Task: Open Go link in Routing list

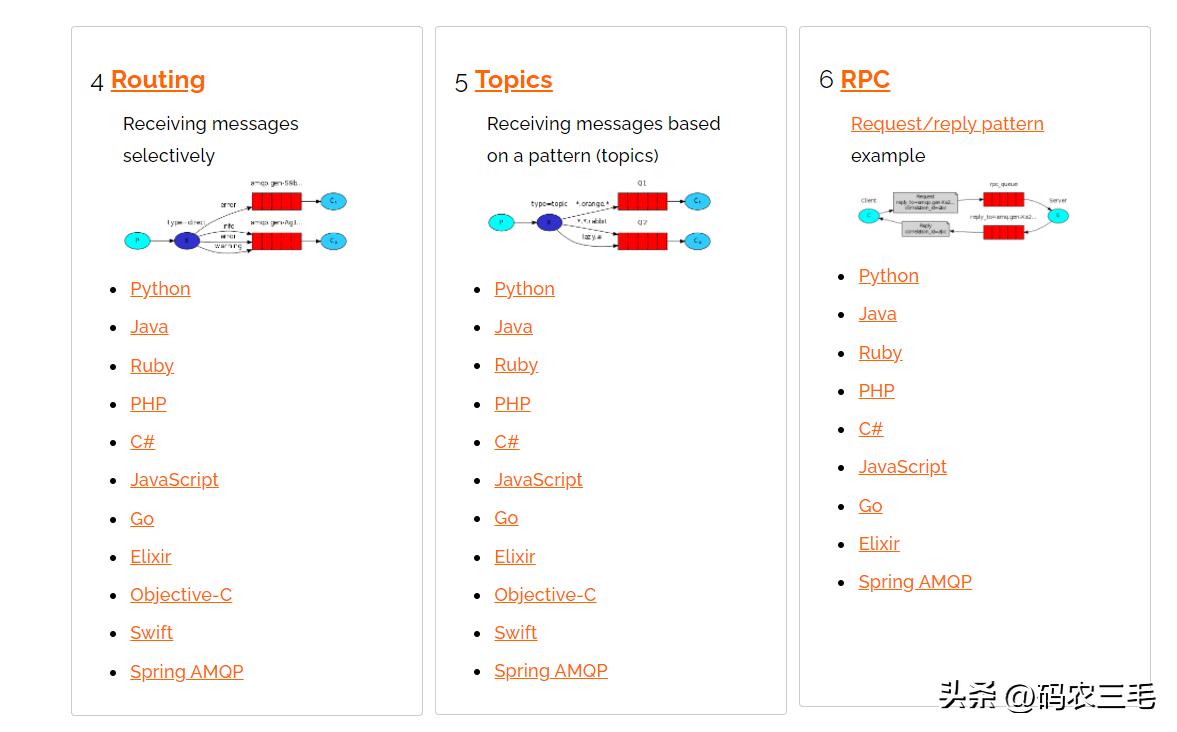Action: 142,519
